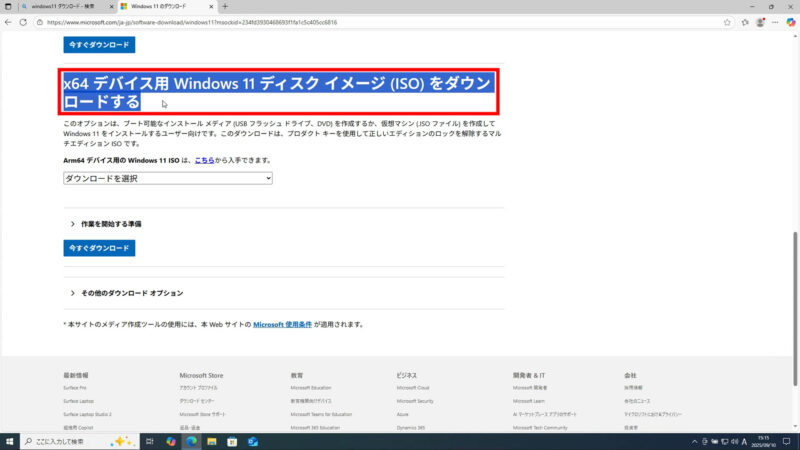This screenshot has width=800, height=450.
Task: Open the notification center in system tray
Action: (788, 441)
